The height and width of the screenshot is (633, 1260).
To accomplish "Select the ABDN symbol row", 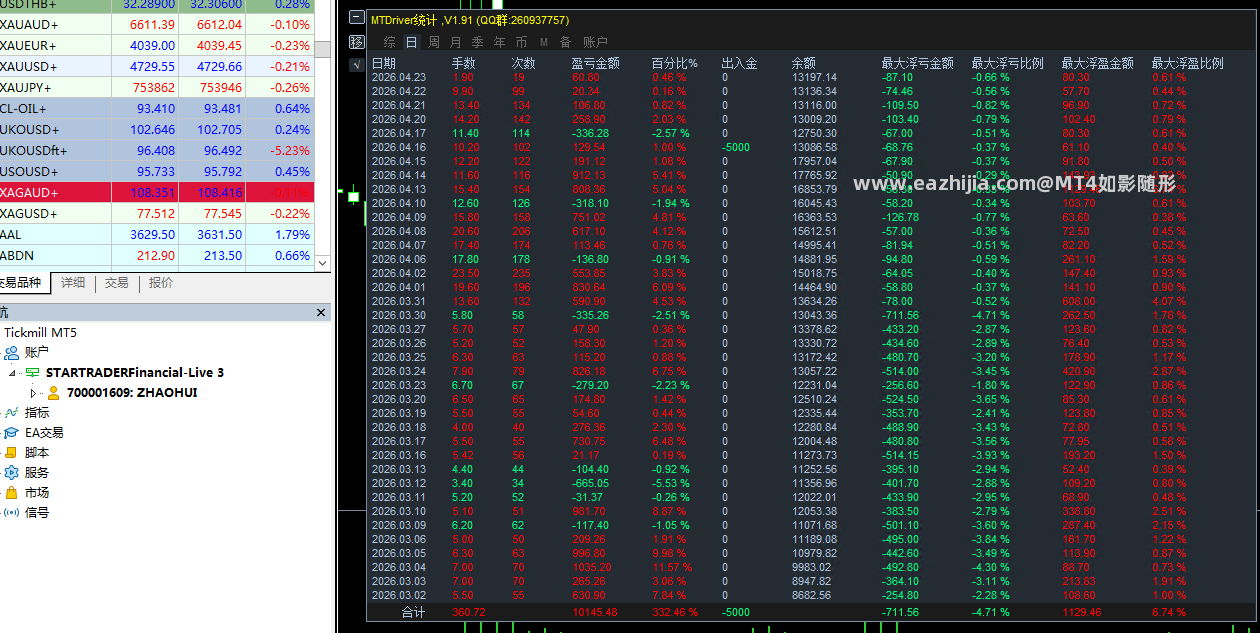I will pos(157,255).
